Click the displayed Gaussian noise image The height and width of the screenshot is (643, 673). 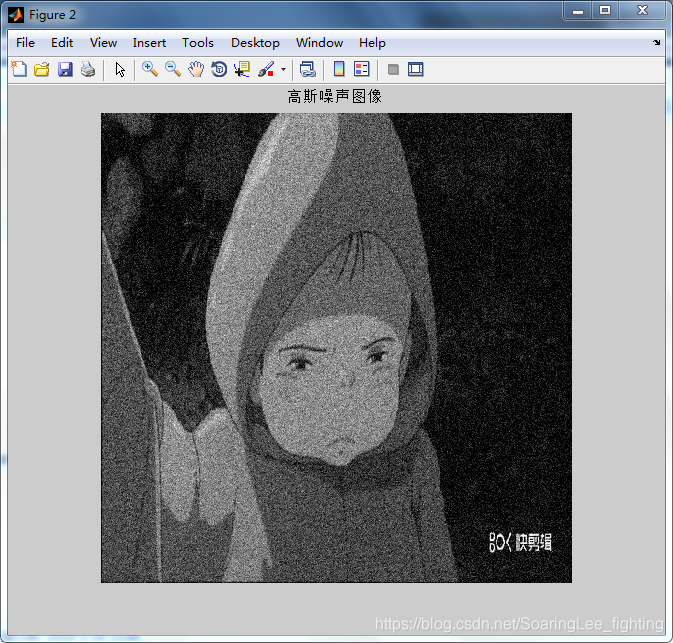pyautogui.click(x=336, y=348)
